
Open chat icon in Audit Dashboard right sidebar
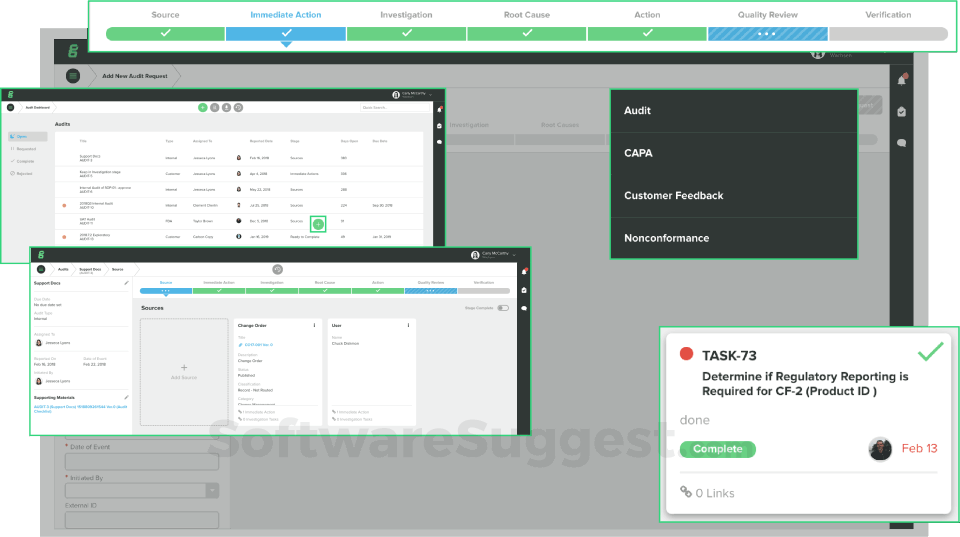(x=440, y=141)
